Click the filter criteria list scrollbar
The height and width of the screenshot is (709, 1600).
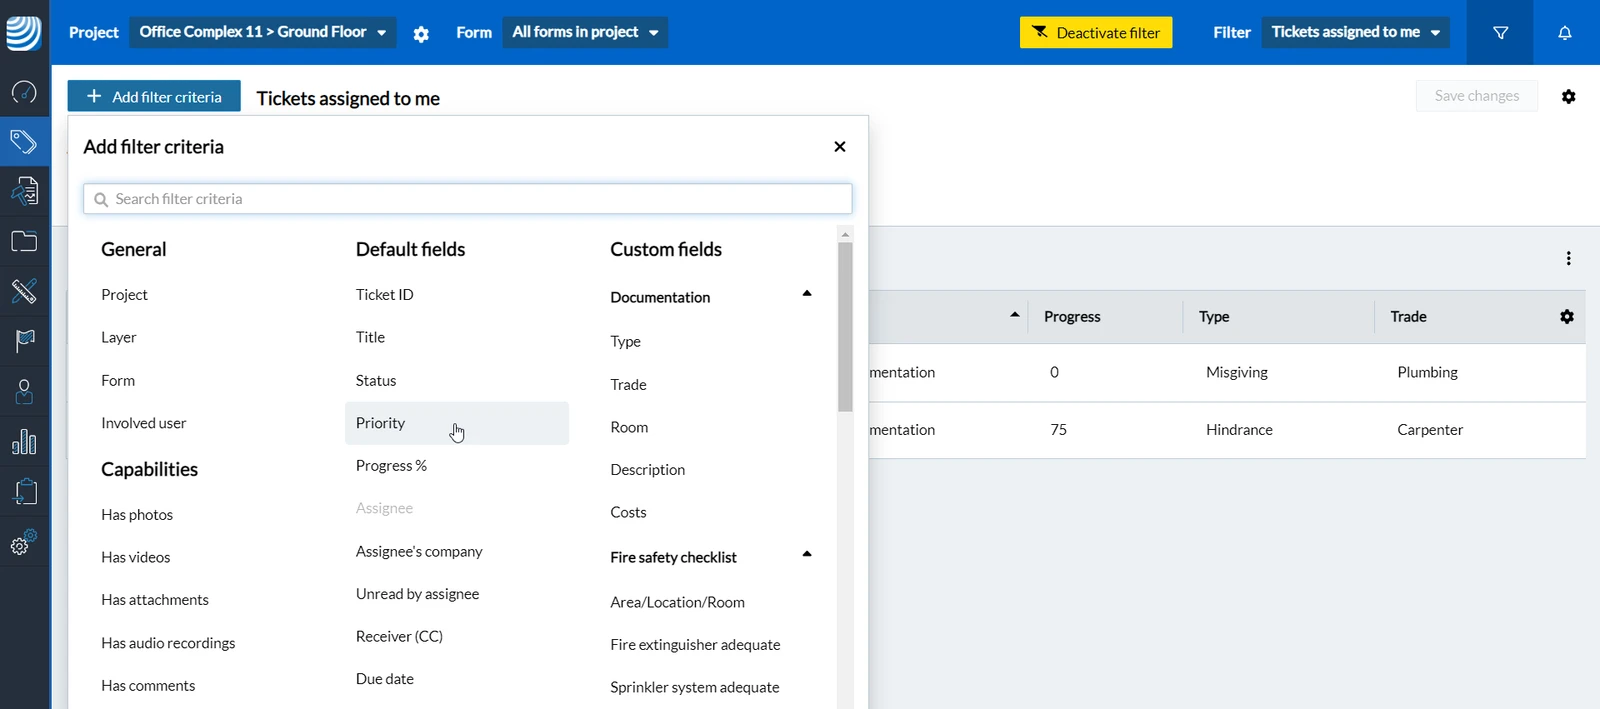coord(845,326)
